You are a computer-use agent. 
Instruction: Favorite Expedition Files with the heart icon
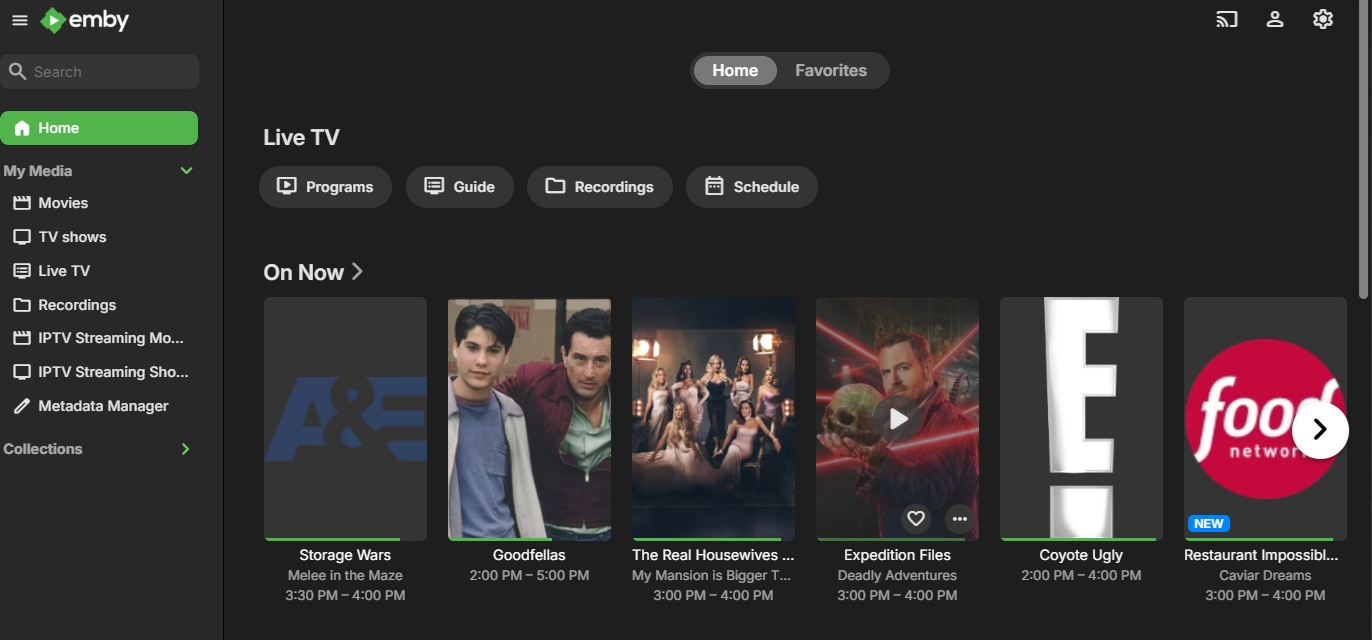coord(915,519)
